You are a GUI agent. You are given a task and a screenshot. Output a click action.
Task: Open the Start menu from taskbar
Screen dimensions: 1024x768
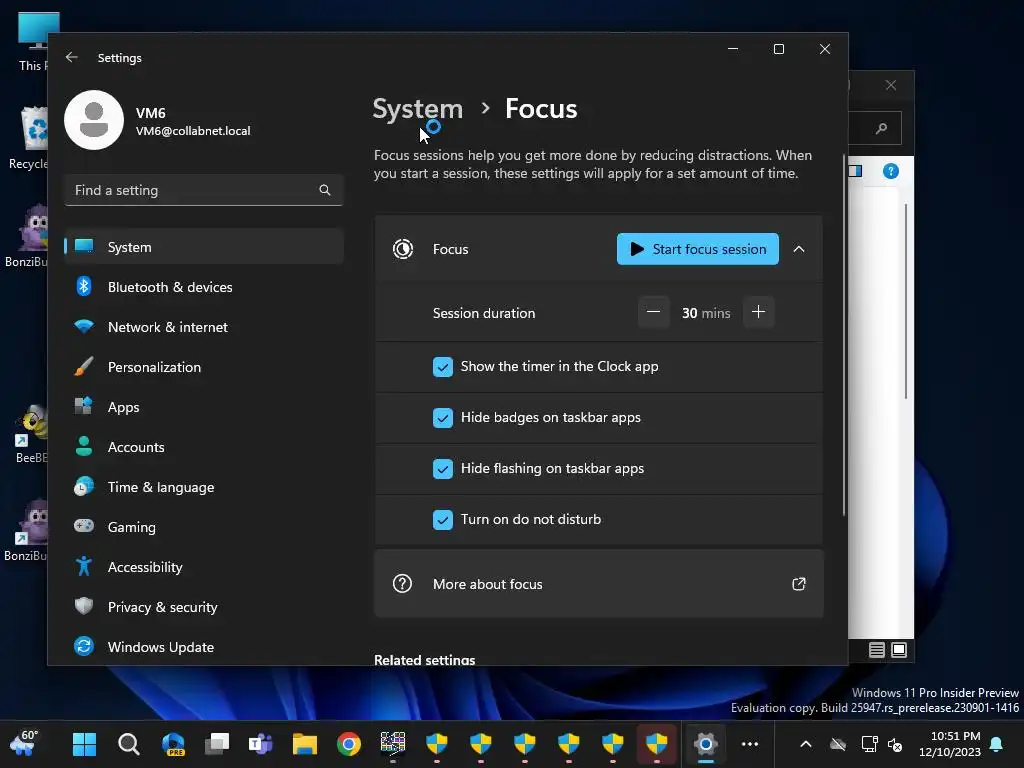[84, 744]
